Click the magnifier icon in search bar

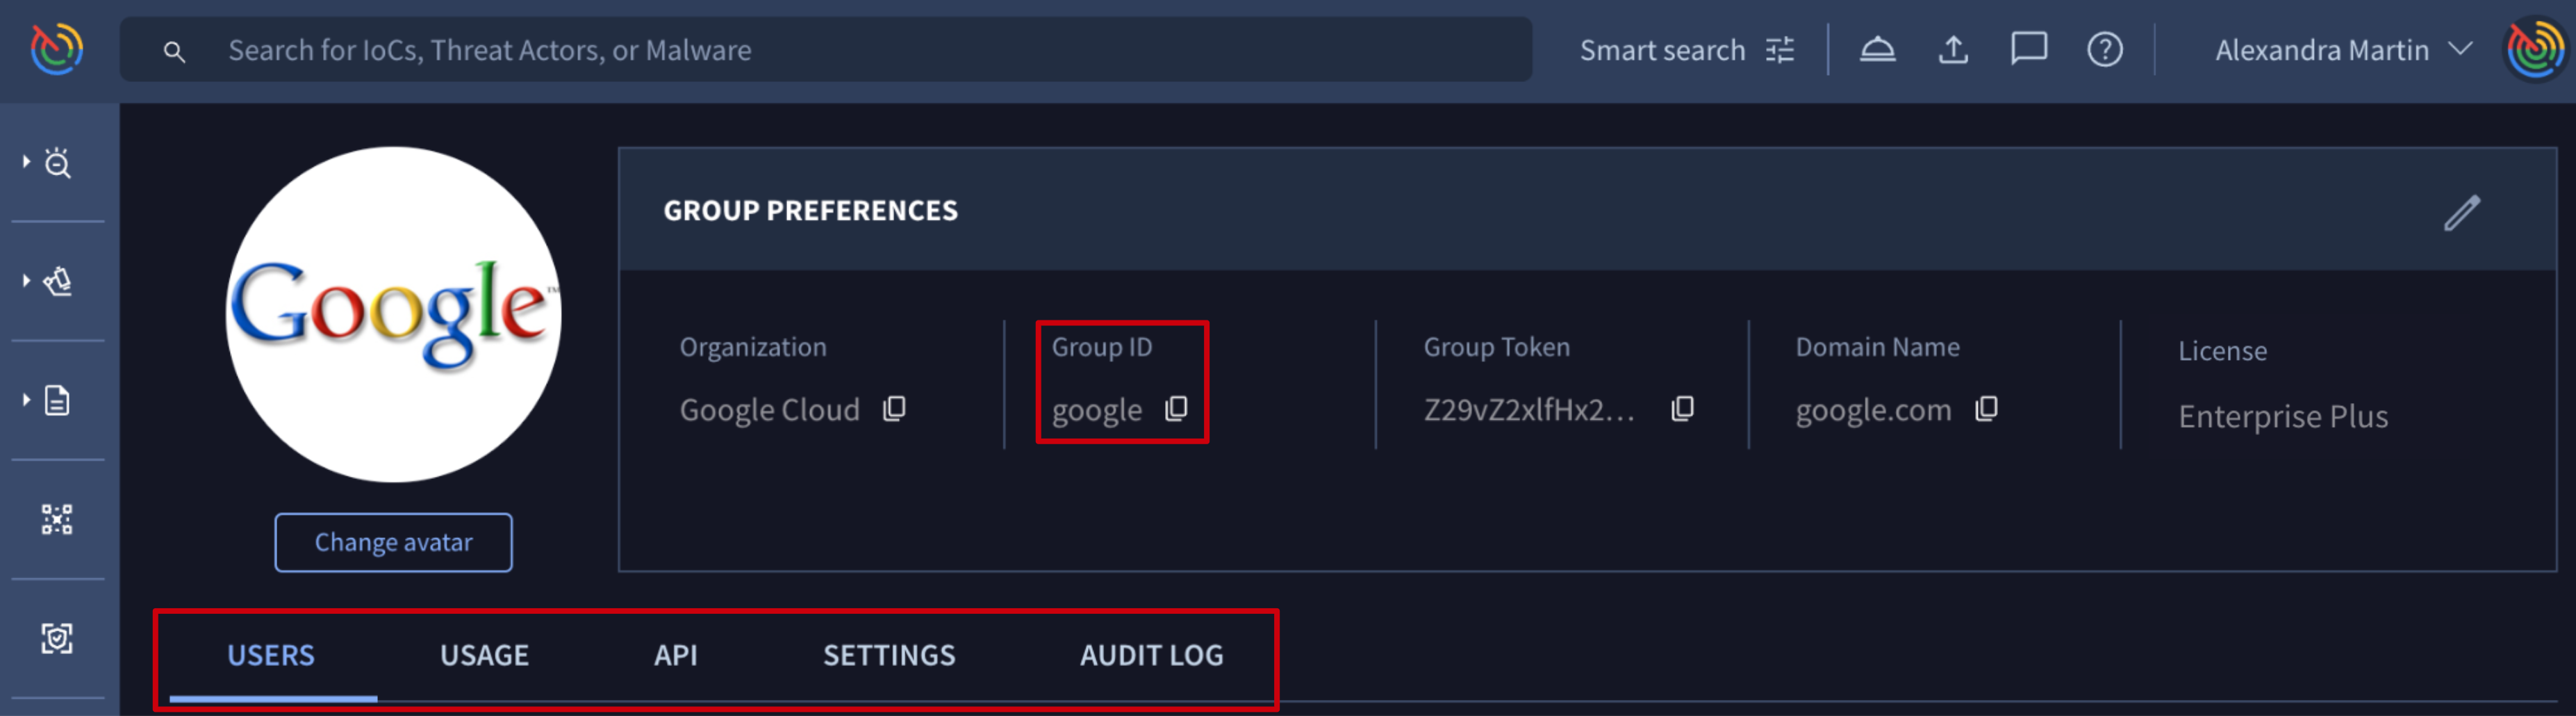(174, 51)
